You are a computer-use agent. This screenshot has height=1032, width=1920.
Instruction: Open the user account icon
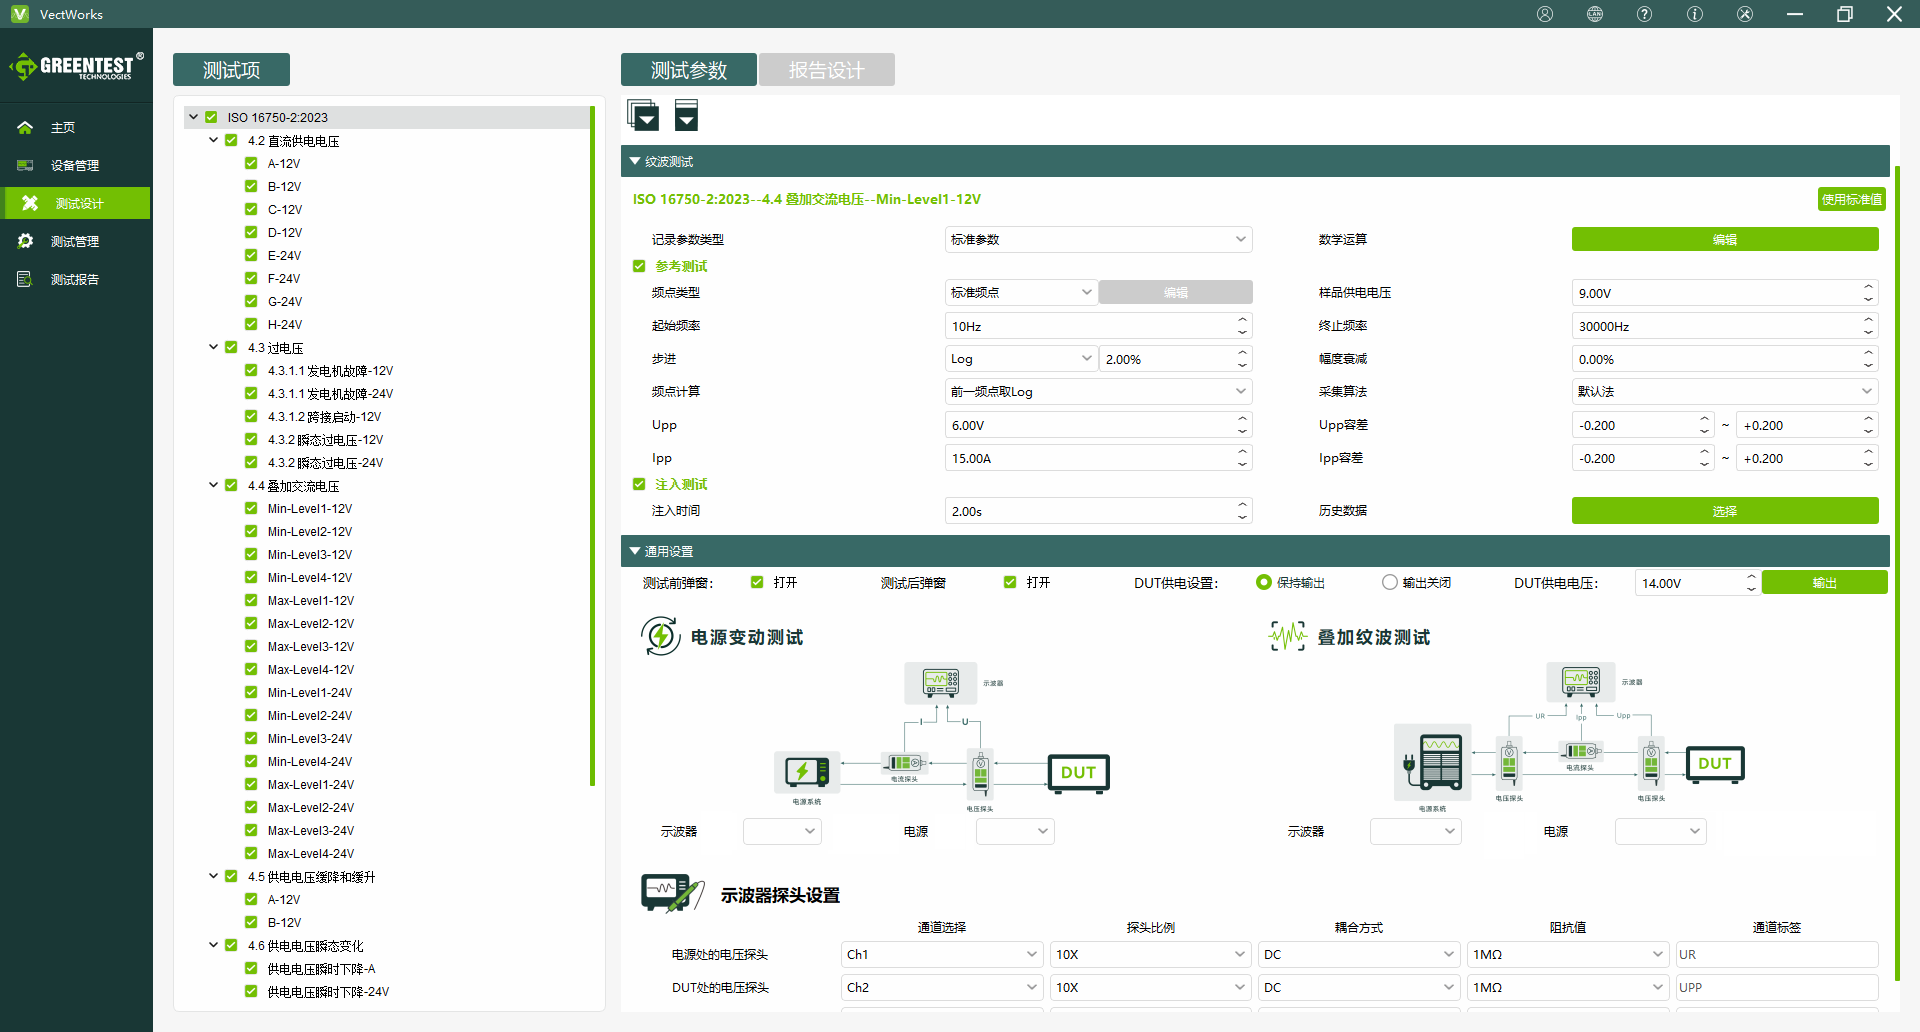pyautogui.click(x=1545, y=14)
